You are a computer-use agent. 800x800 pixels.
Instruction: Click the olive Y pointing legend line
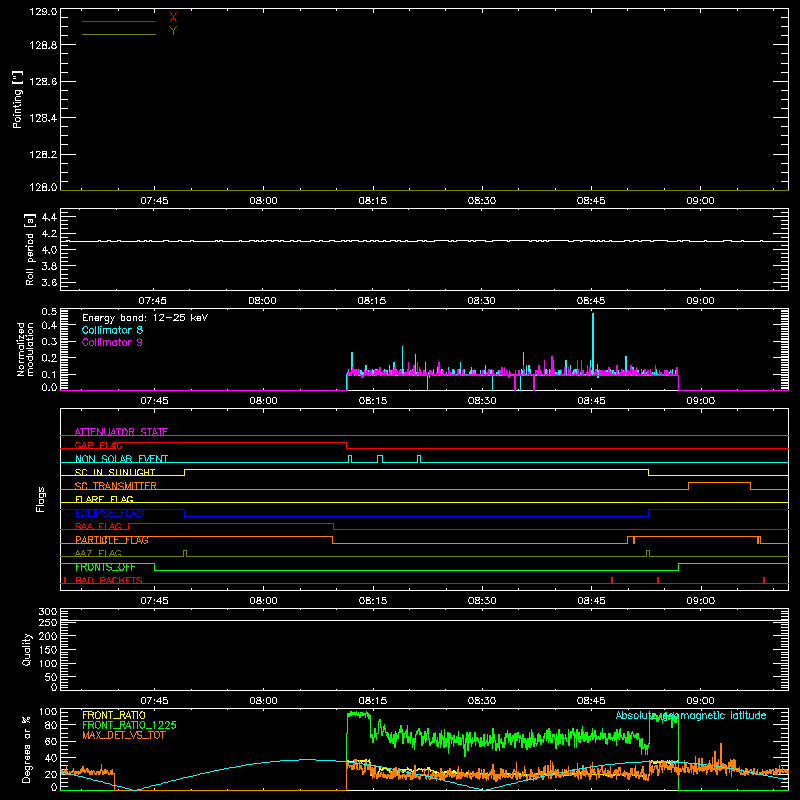(x=119, y=34)
